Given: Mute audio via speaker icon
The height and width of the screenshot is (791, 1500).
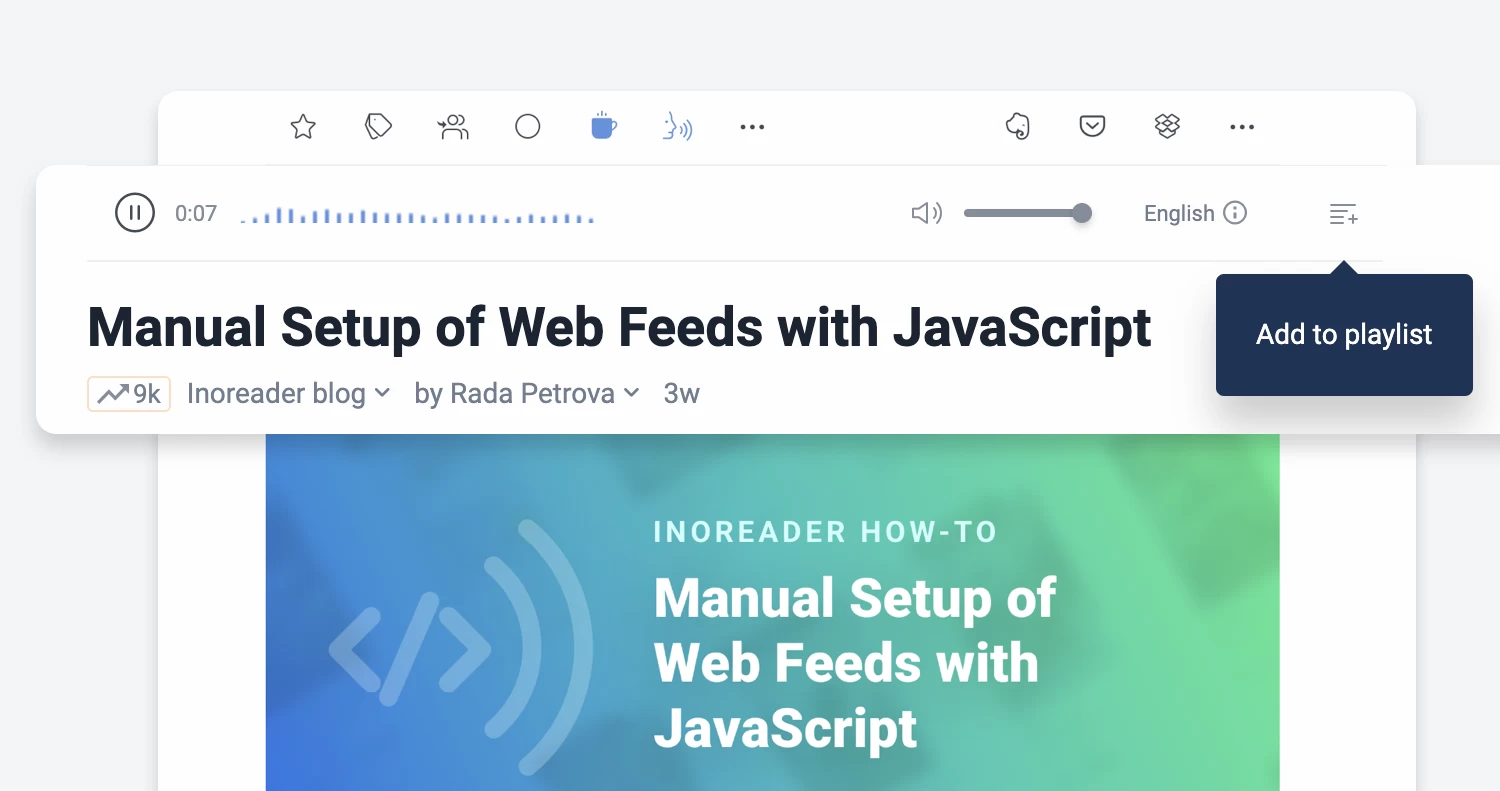Looking at the screenshot, I should coord(926,213).
